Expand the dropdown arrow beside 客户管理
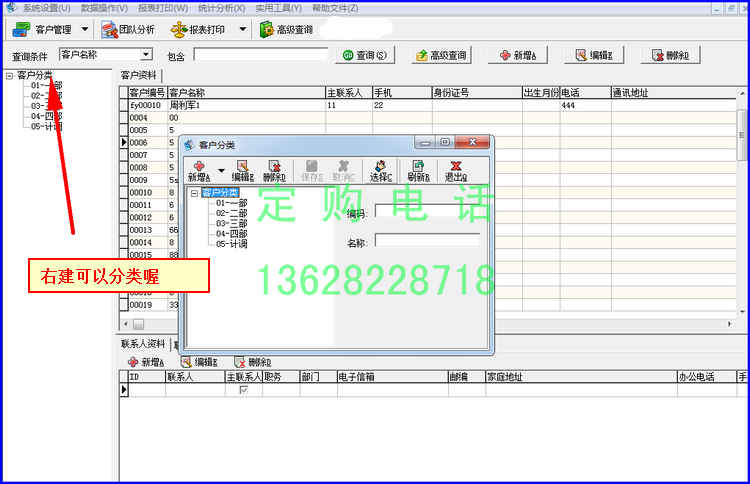Screen dimensions: 750x484 coord(85,29)
